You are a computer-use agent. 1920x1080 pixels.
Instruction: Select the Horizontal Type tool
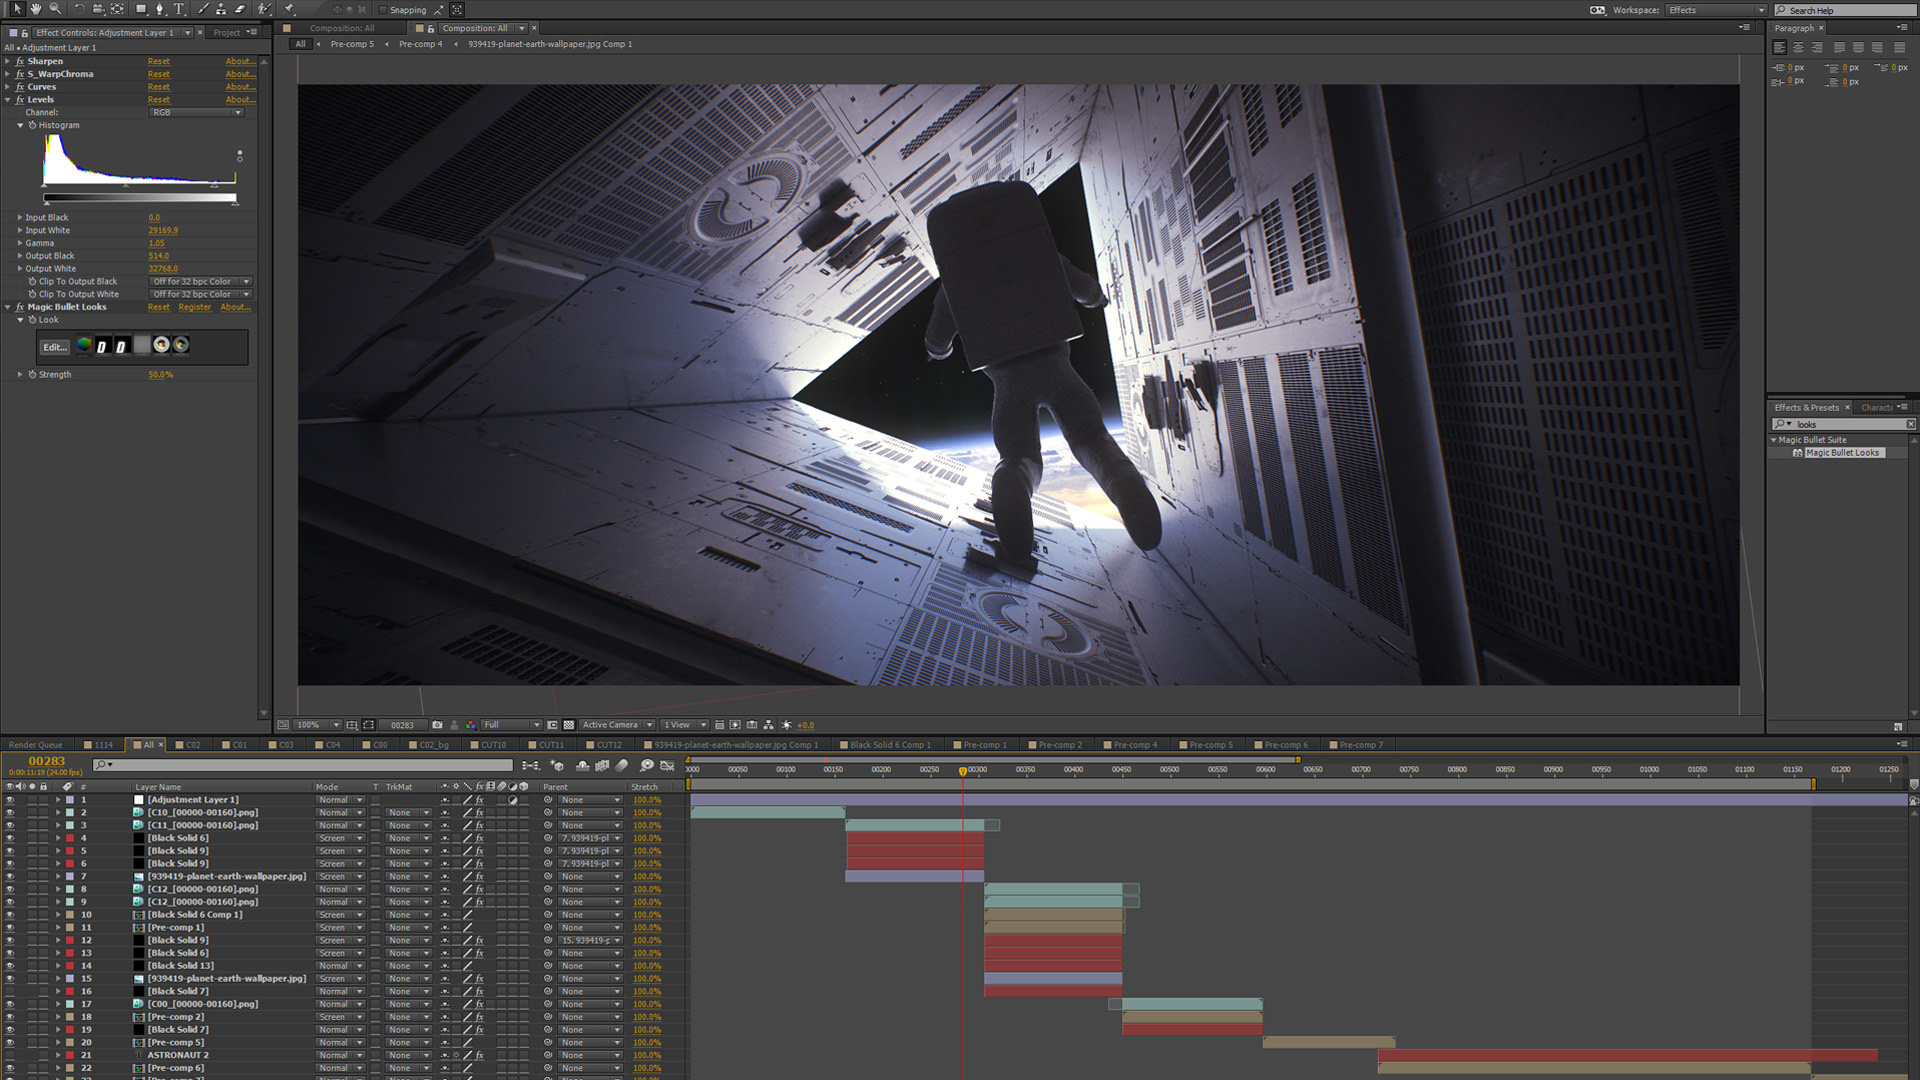(180, 9)
